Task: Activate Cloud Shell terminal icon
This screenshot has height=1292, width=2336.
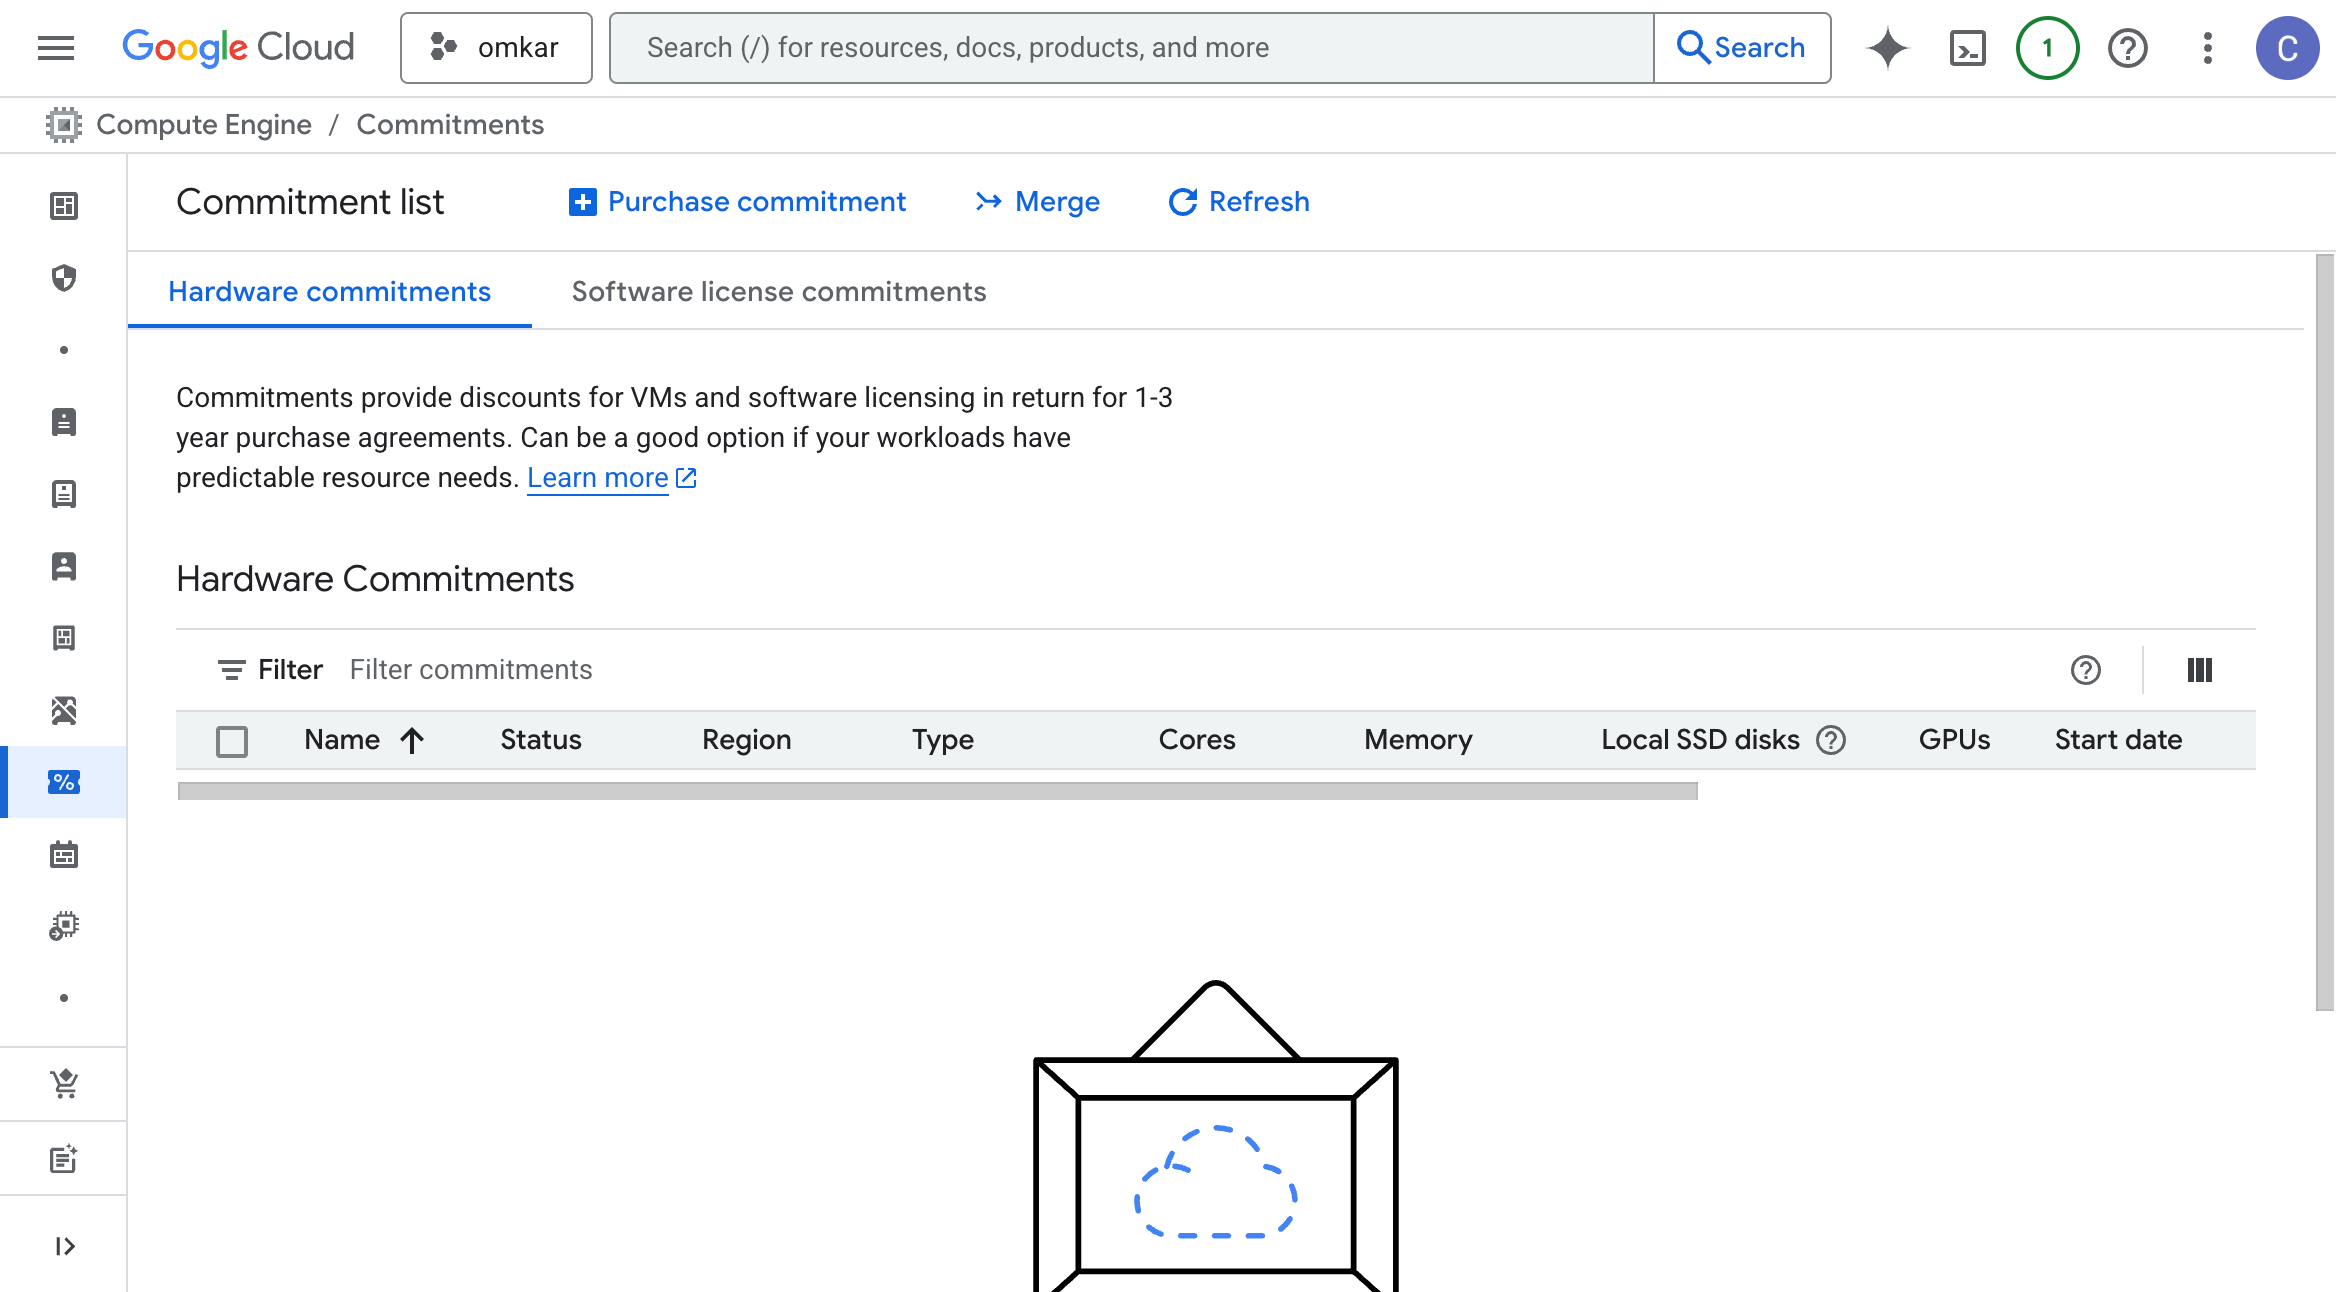Action: [1967, 48]
